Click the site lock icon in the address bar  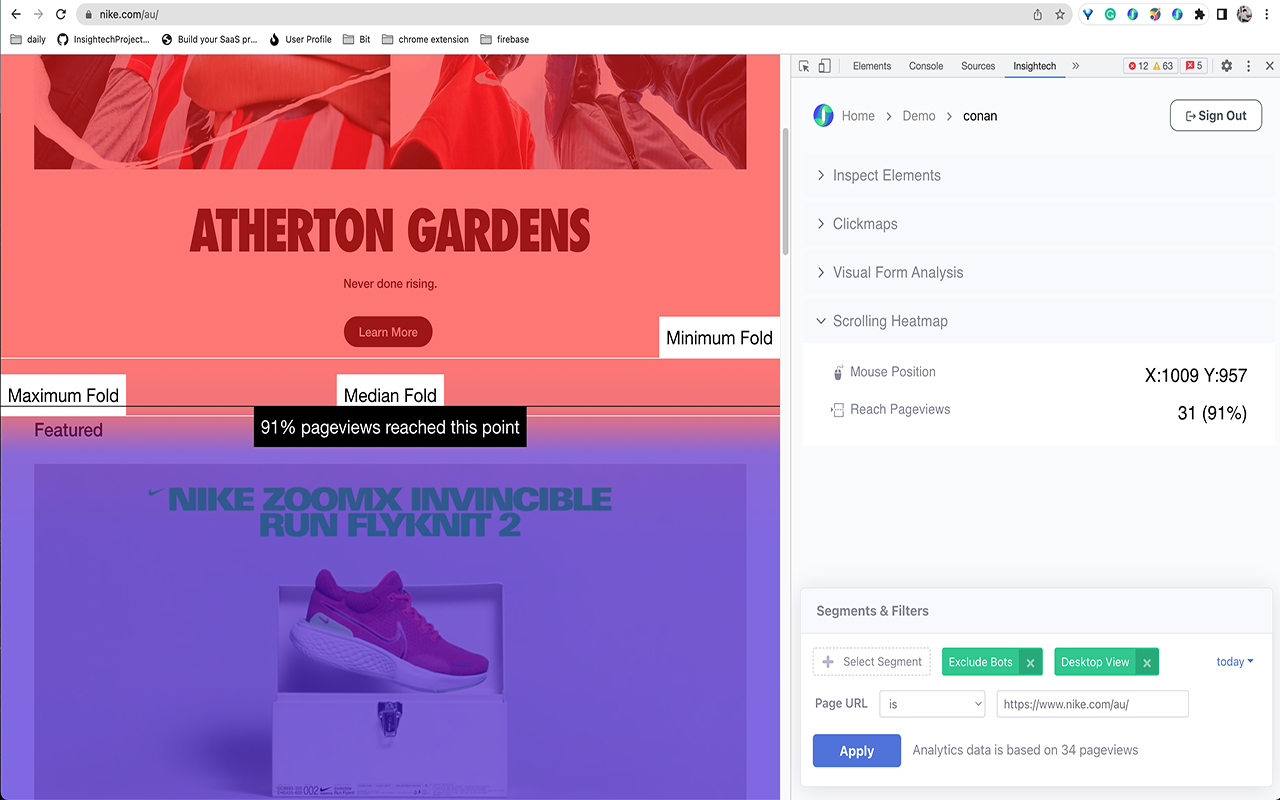89,15
